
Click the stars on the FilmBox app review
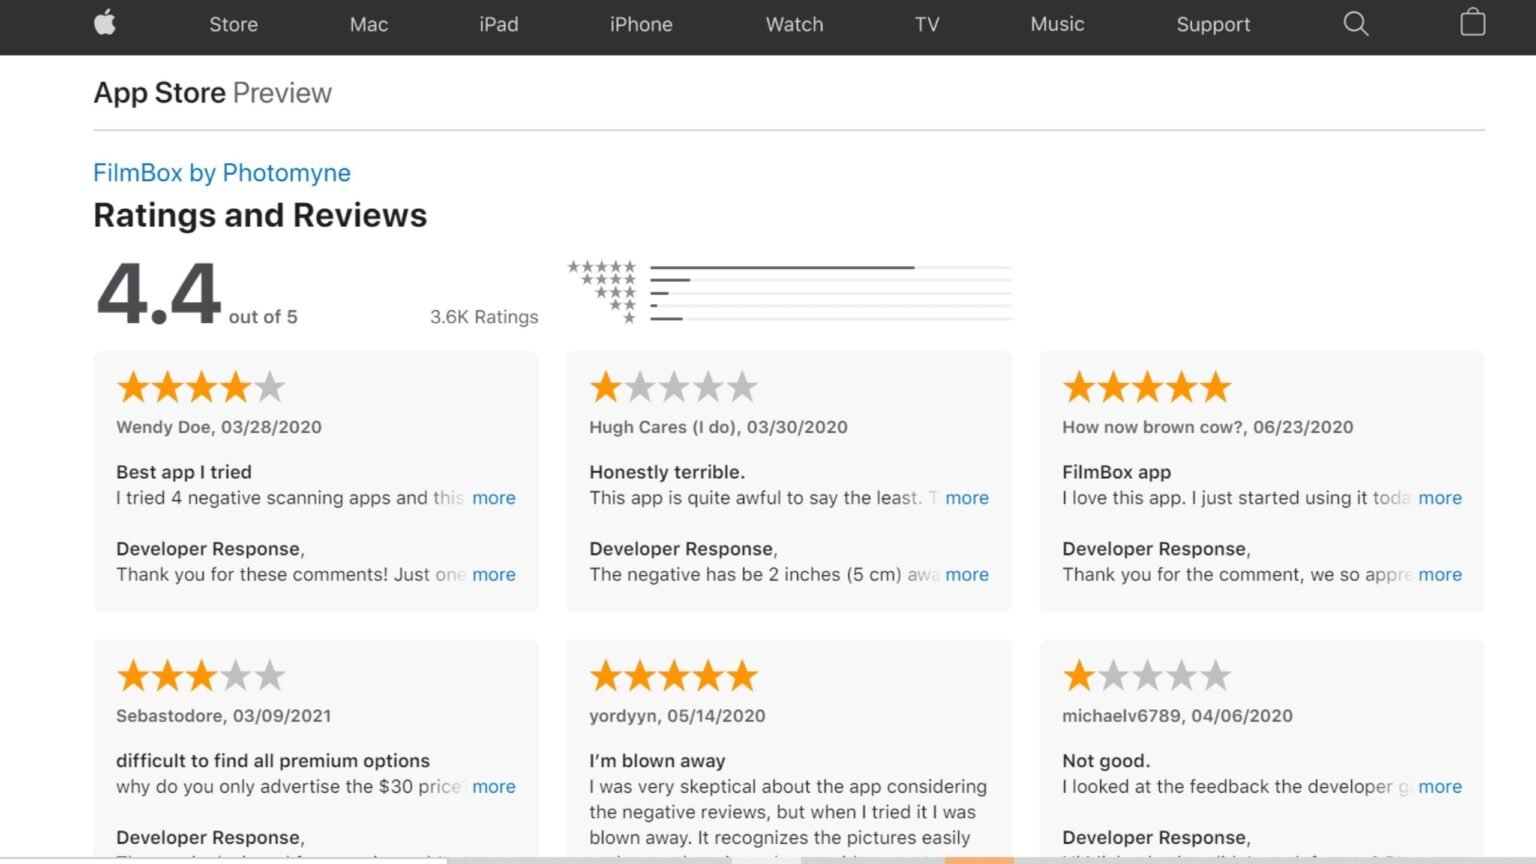pos(1146,387)
